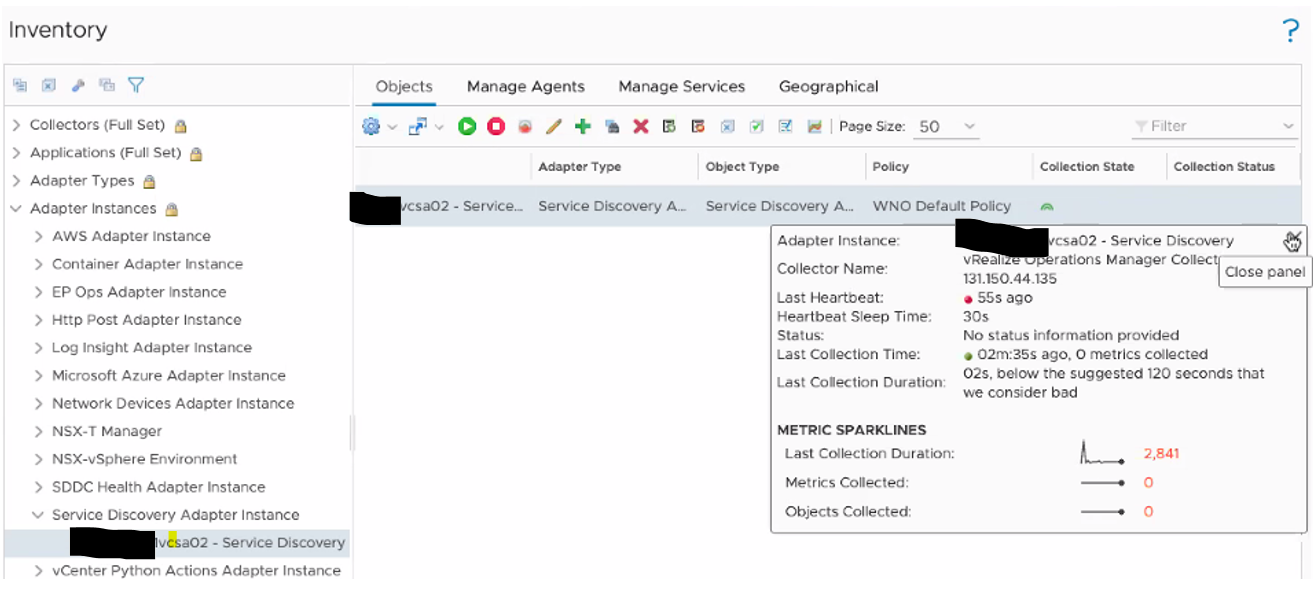Collapse the Adapter Instances tree node

(16, 208)
